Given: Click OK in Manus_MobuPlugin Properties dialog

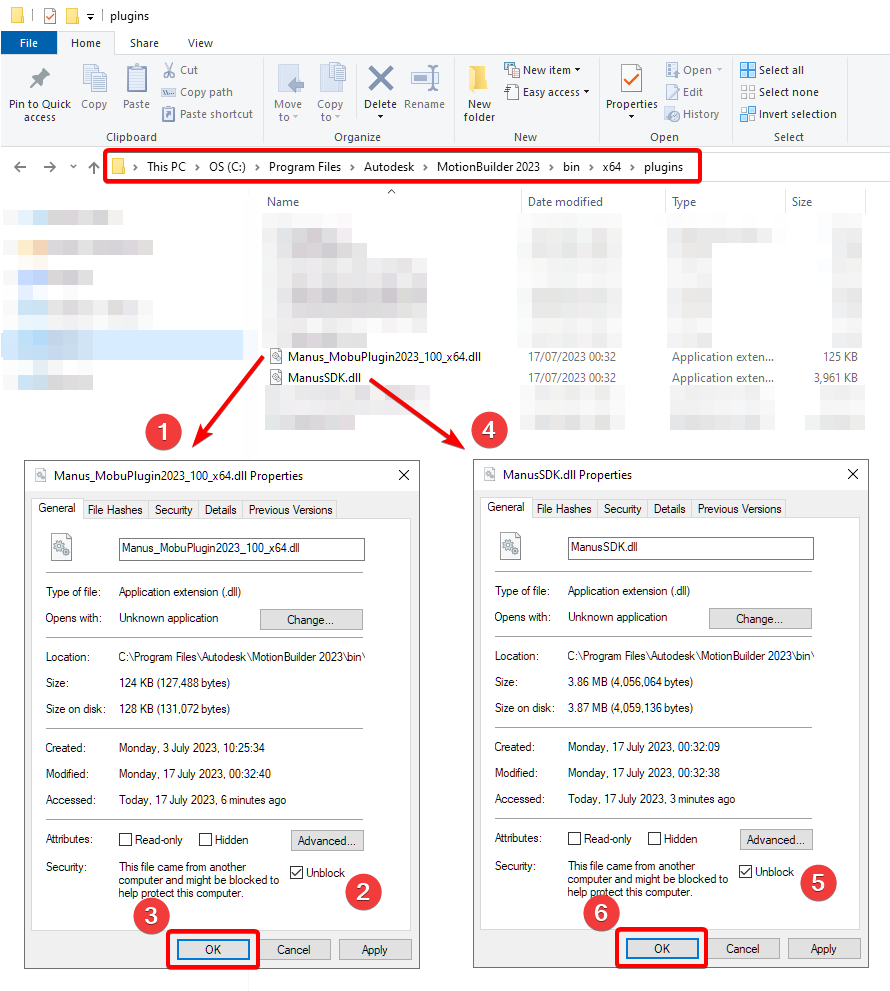Looking at the screenshot, I should pos(213,950).
